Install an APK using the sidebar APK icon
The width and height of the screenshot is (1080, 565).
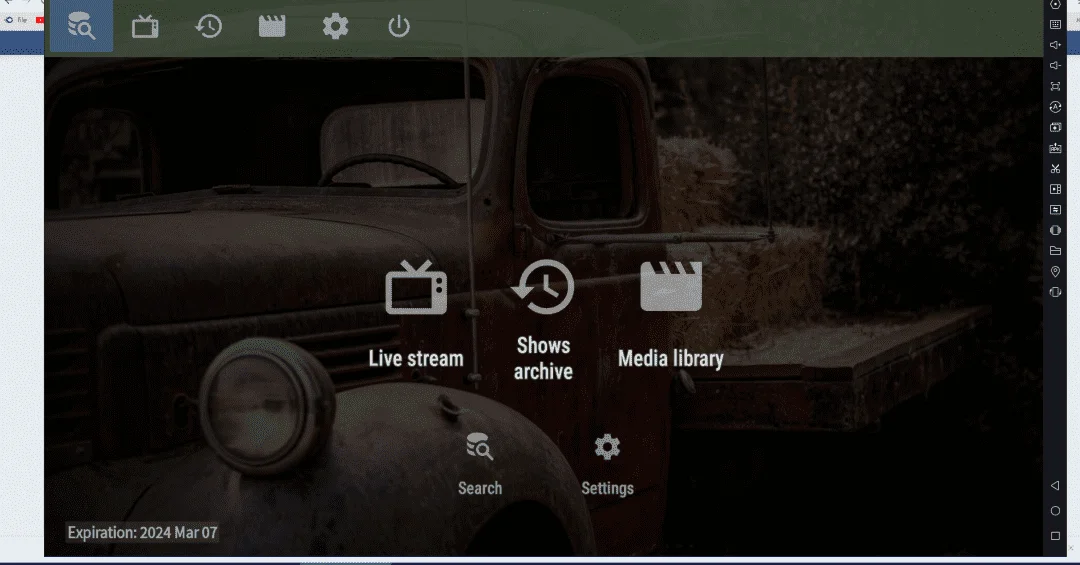tap(1055, 148)
